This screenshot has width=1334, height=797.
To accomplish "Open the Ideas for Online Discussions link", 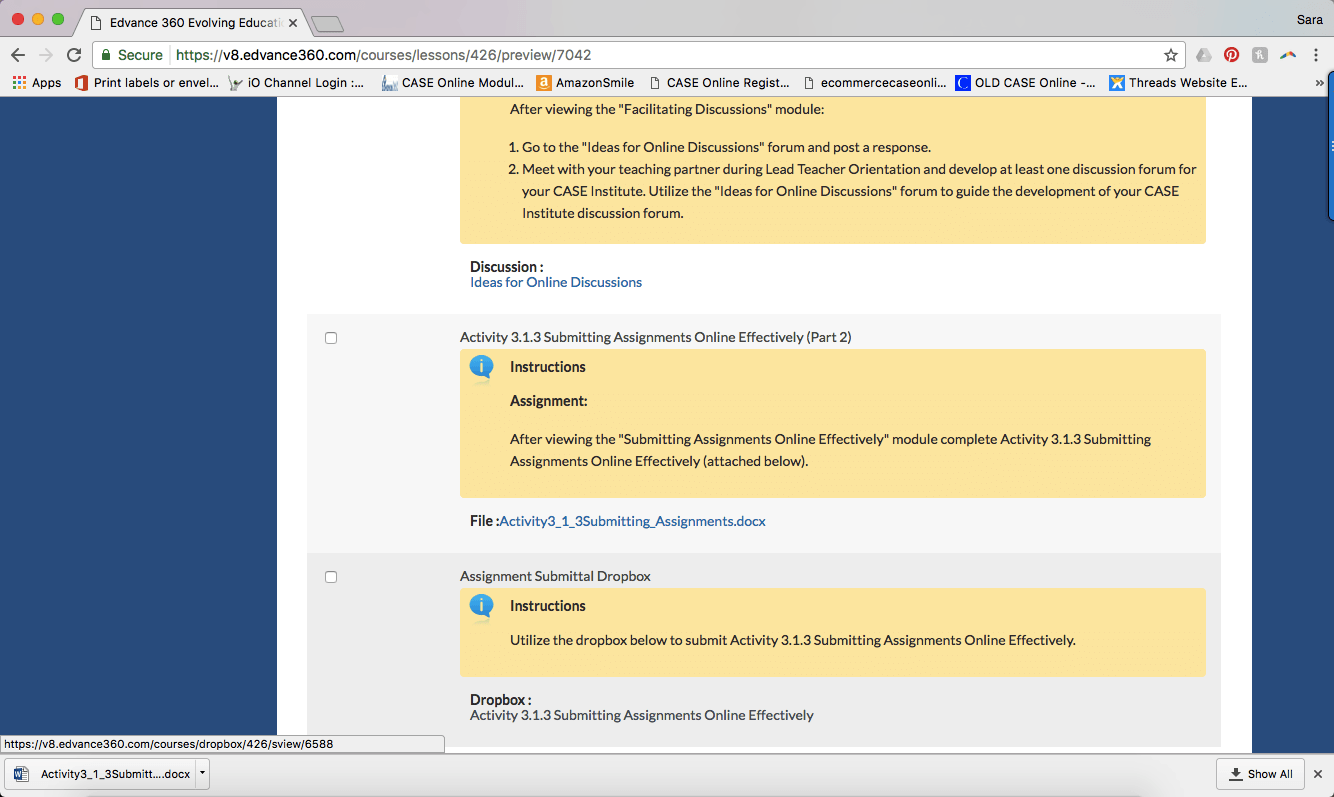I will point(556,283).
